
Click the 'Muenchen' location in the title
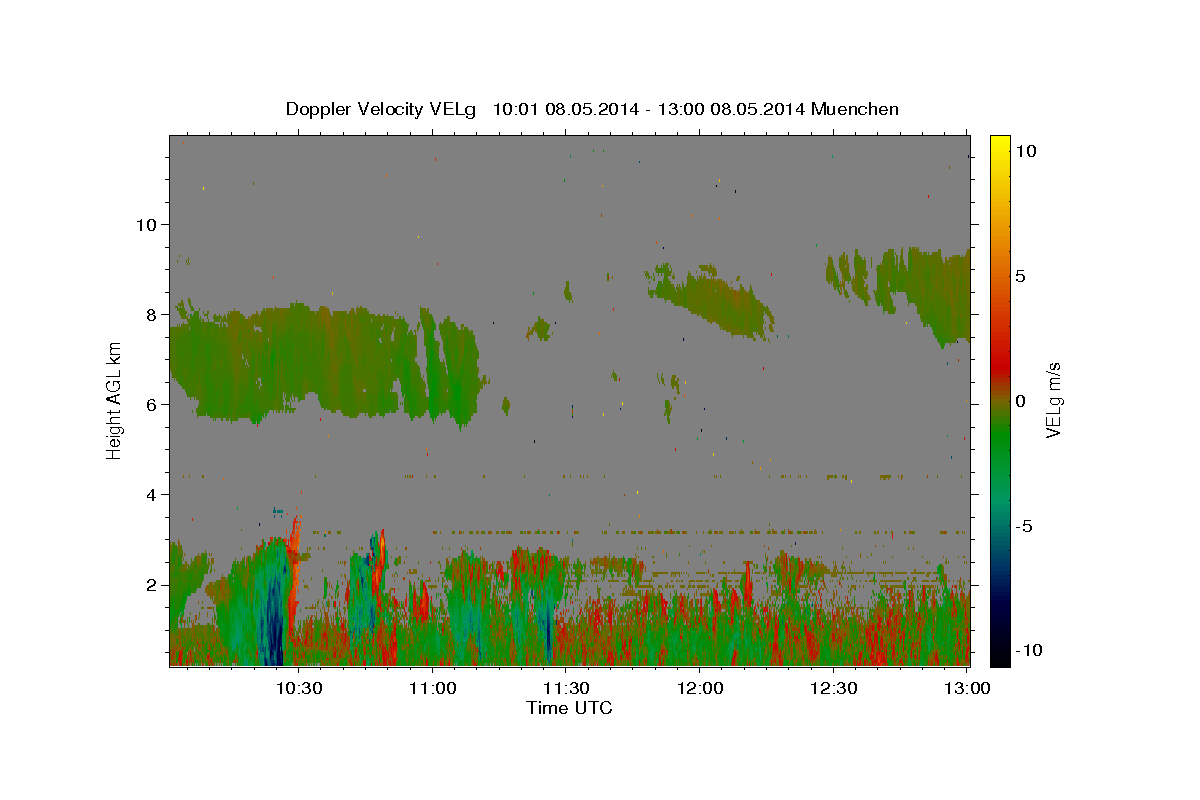click(x=856, y=109)
